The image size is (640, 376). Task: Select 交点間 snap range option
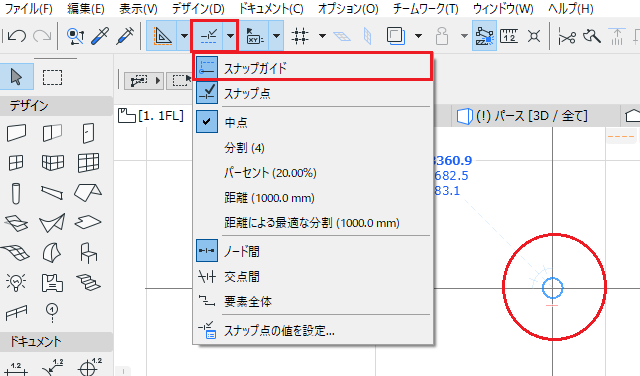point(313,276)
